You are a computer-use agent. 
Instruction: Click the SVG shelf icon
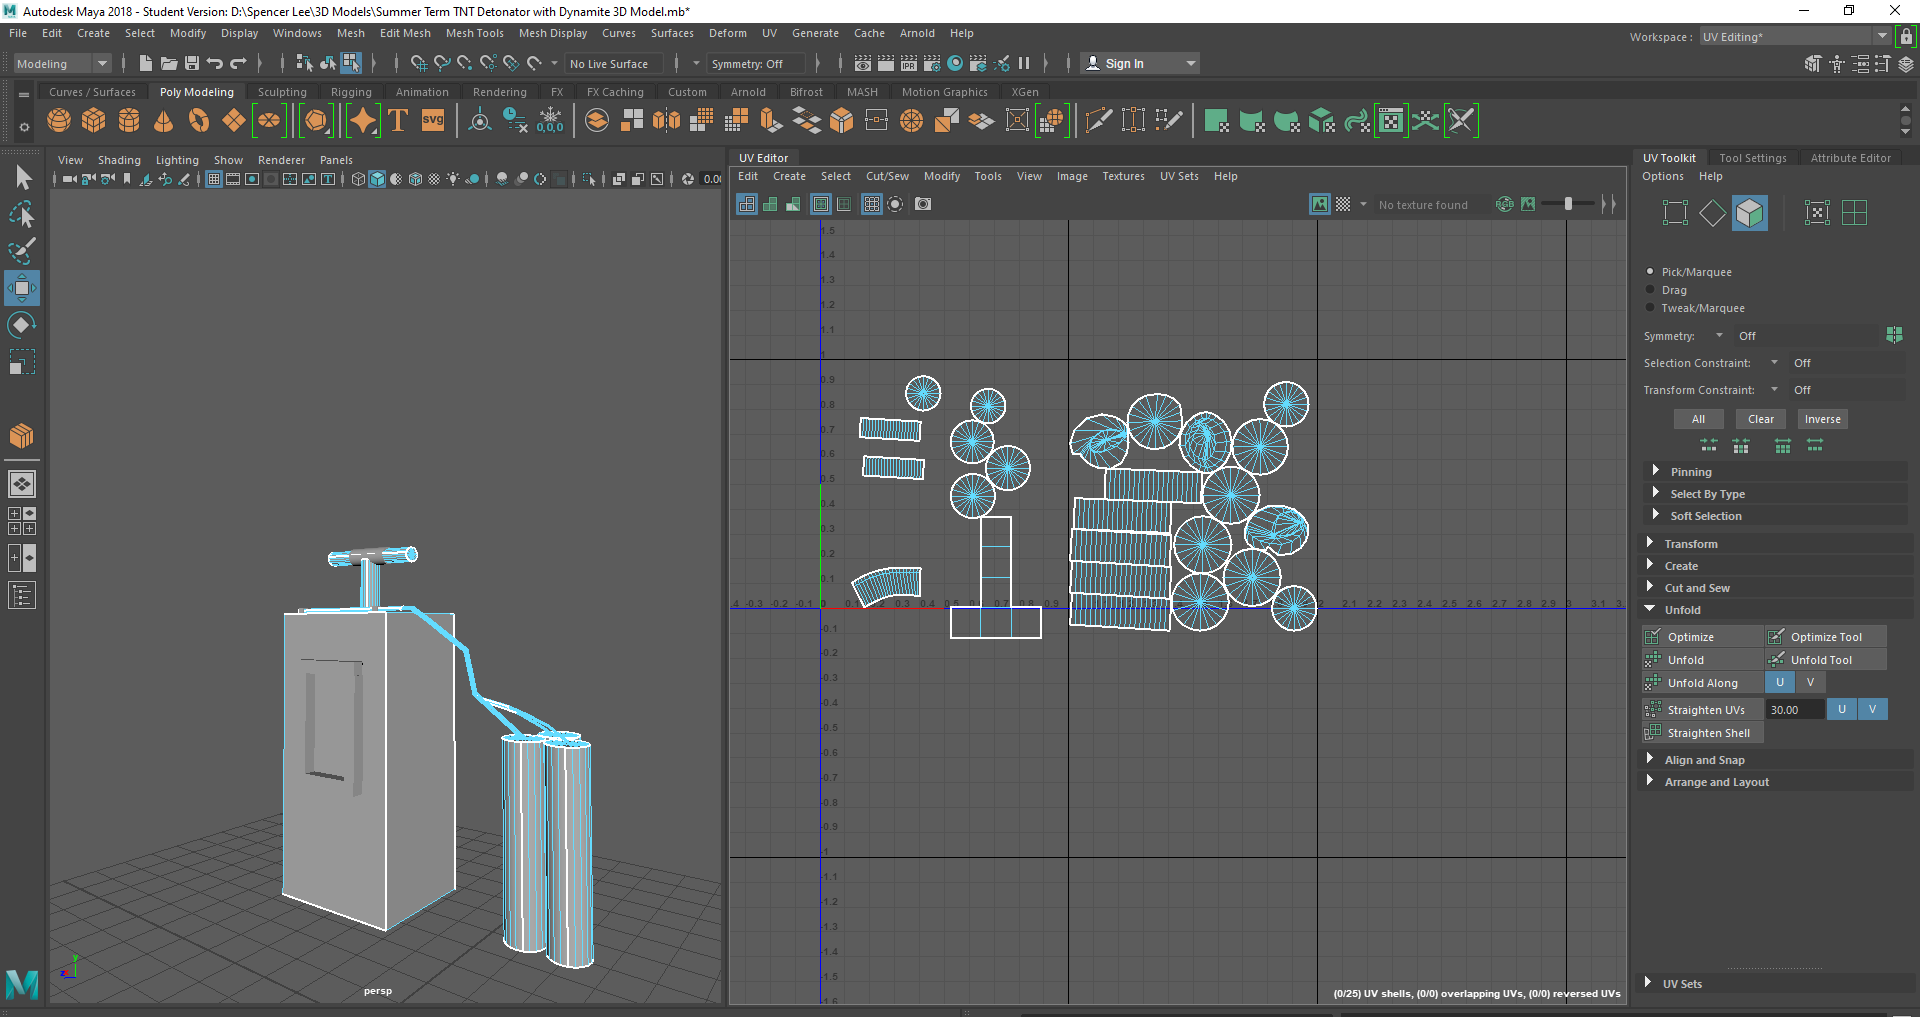[433, 121]
